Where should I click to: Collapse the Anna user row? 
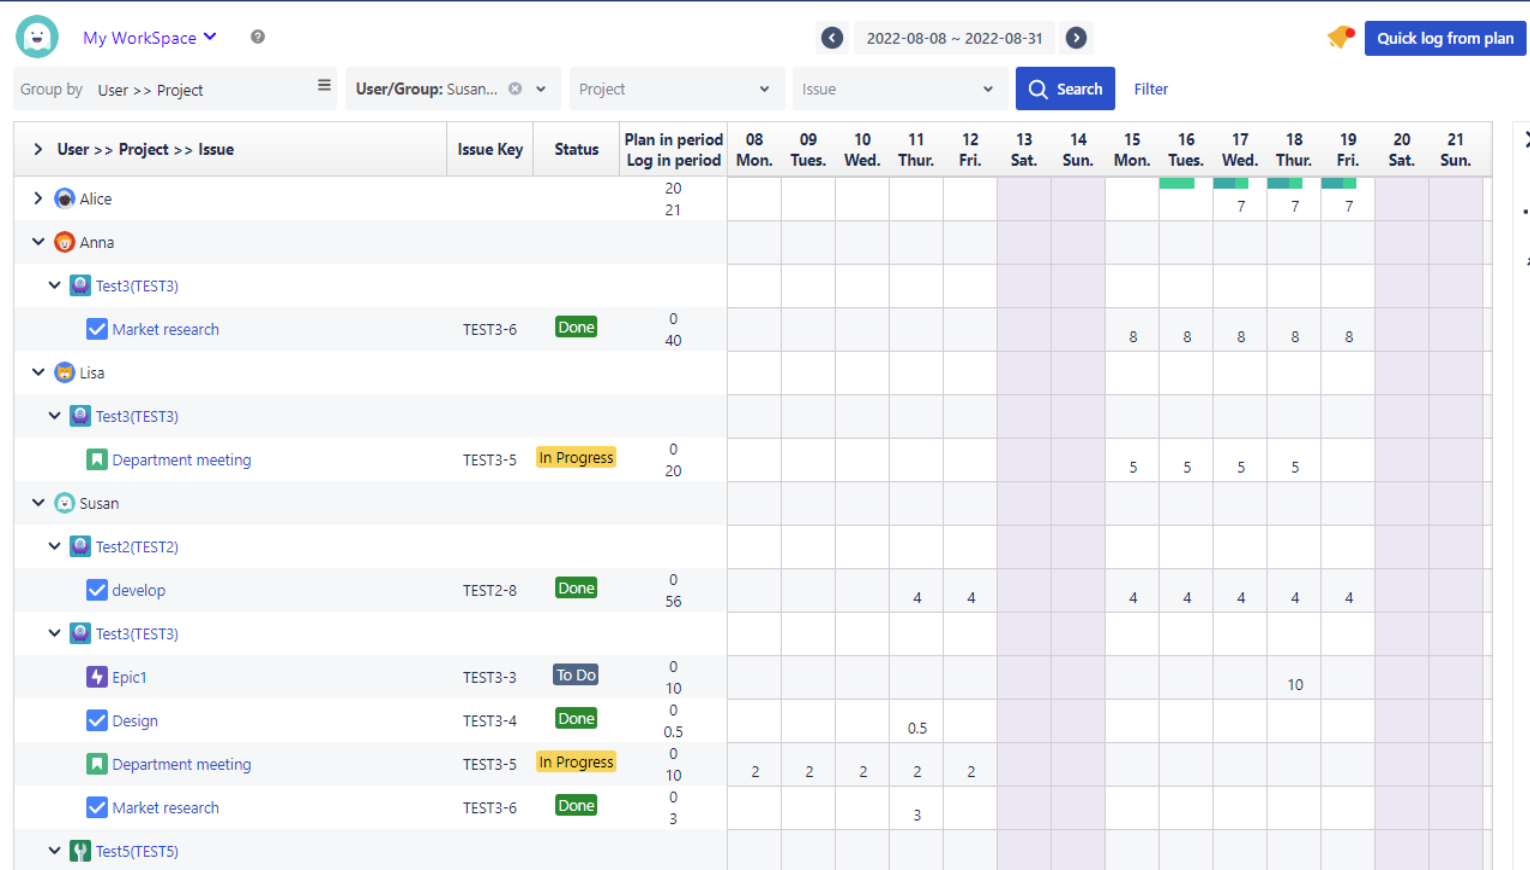38,242
